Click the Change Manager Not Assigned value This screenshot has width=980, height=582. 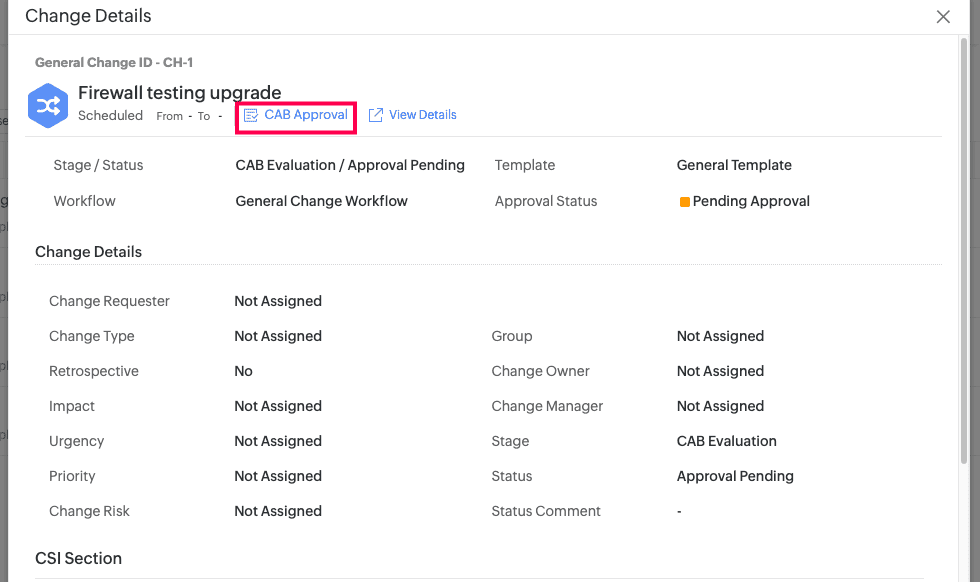[720, 406]
